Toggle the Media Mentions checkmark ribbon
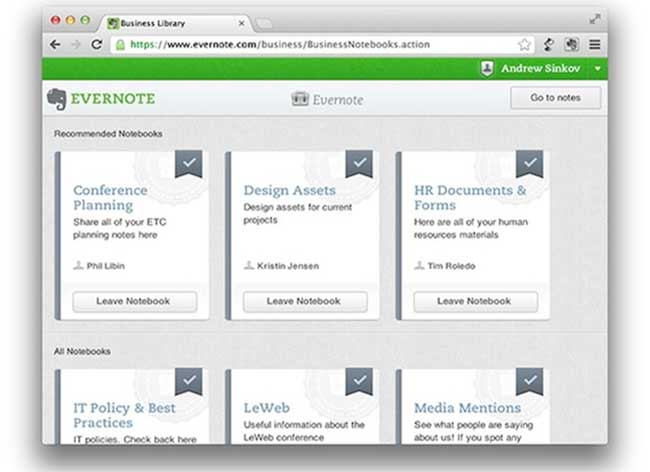This screenshot has width=650, height=472. (529, 382)
